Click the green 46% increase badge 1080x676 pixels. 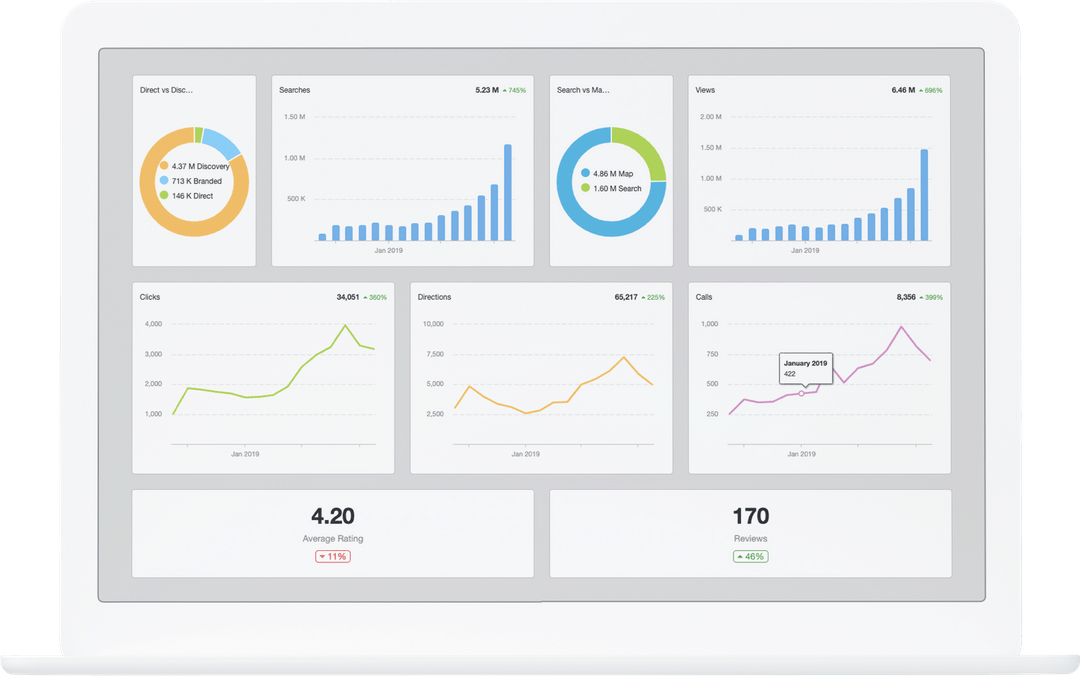pyautogui.click(x=751, y=556)
